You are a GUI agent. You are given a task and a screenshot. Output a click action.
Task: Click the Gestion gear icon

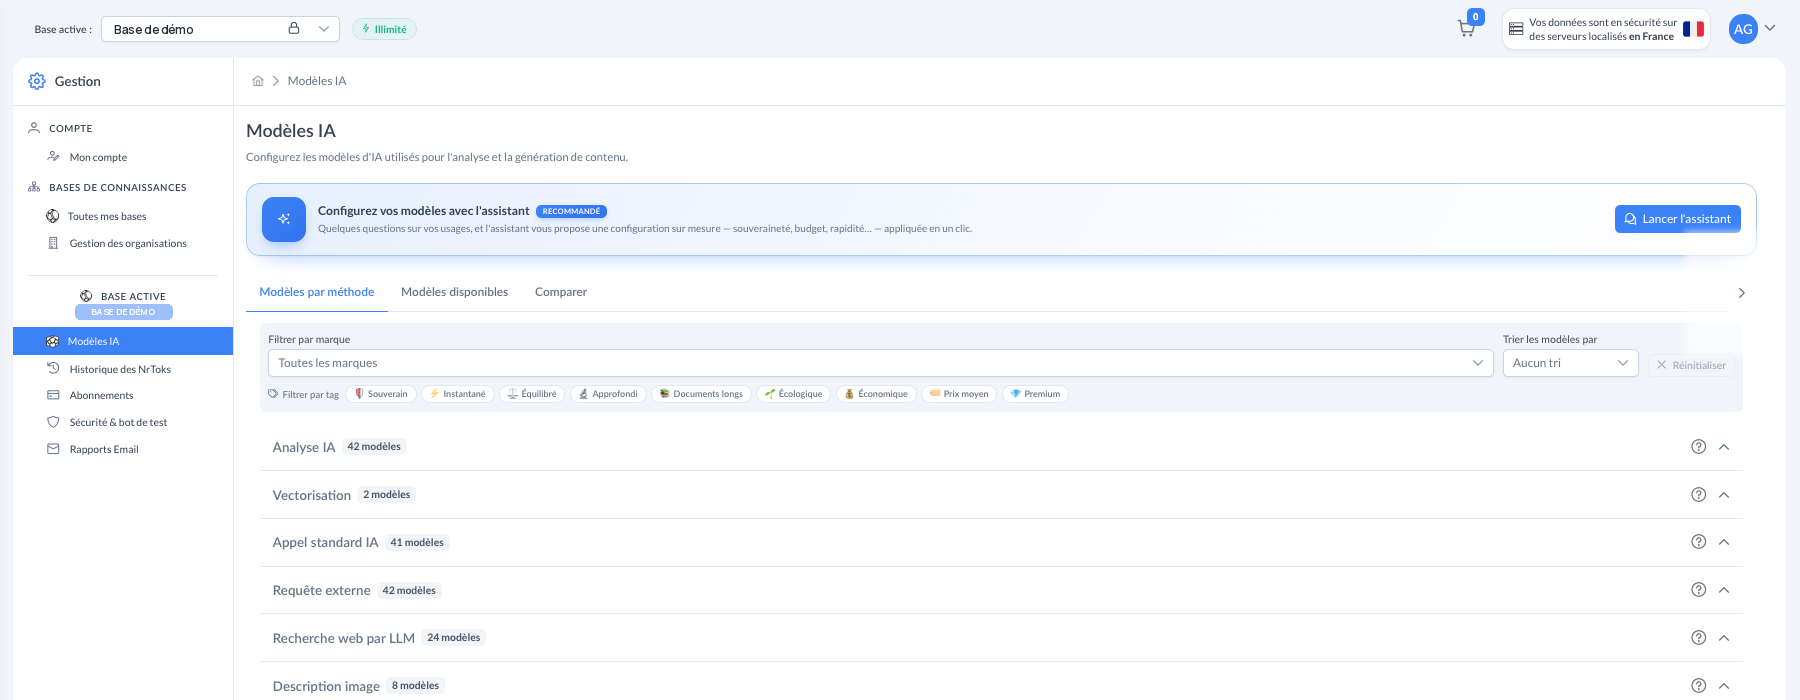(37, 81)
